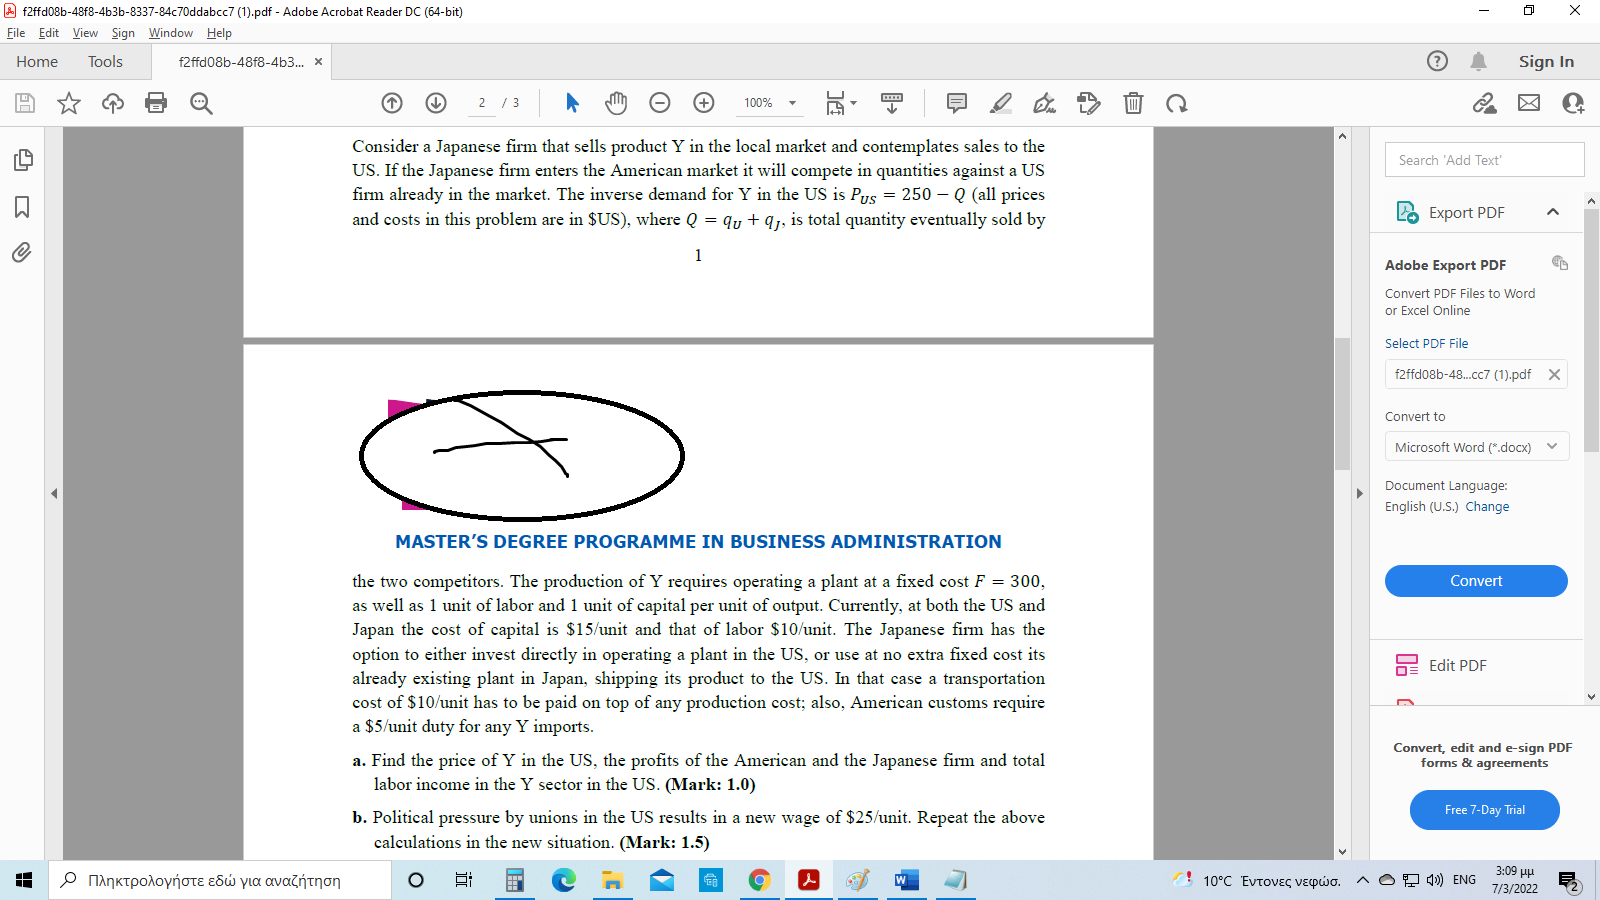The width and height of the screenshot is (1600, 900).
Task: Send the document by email
Action: (1528, 103)
